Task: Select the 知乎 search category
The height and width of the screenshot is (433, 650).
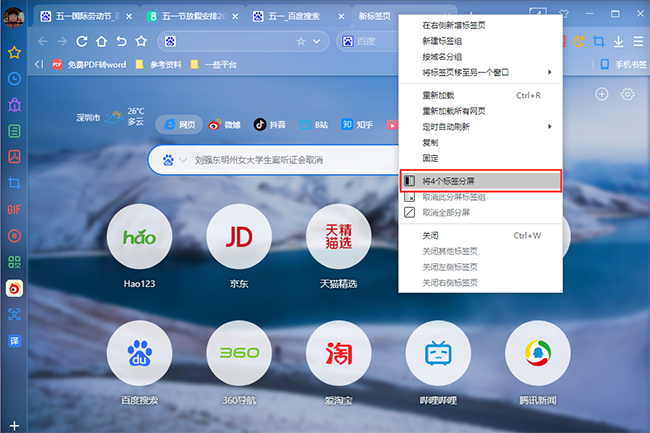Action: click(x=357, y=124)
